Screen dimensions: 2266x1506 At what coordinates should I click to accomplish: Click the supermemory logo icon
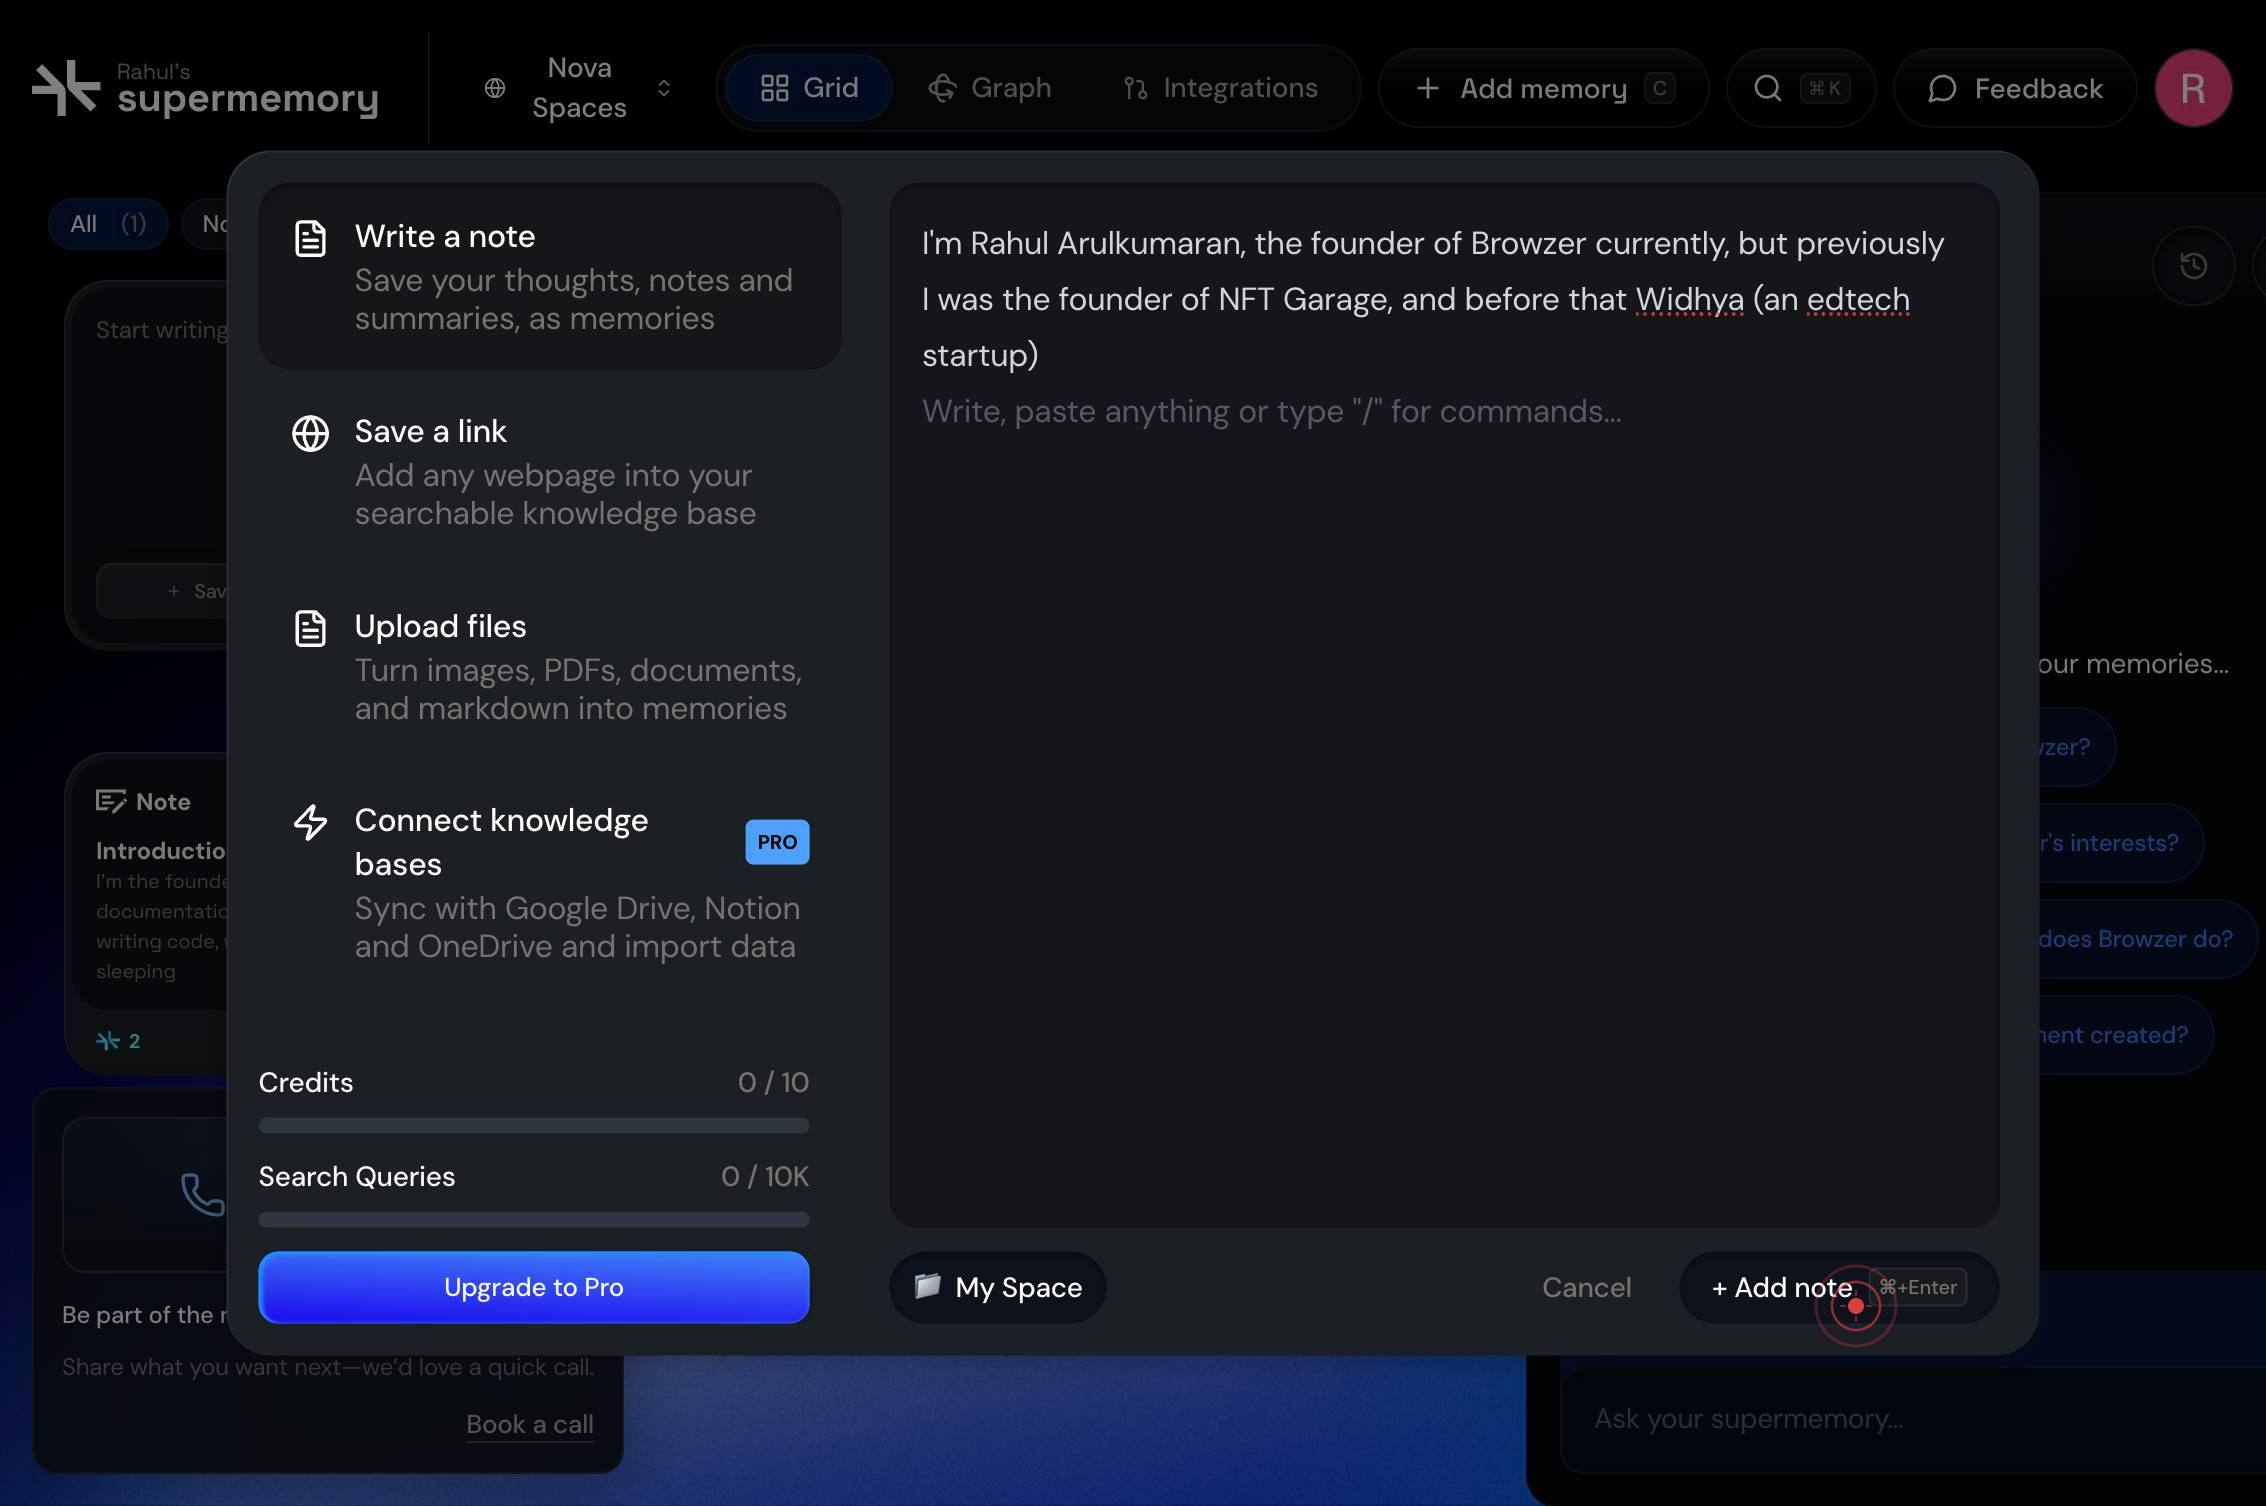66,88
